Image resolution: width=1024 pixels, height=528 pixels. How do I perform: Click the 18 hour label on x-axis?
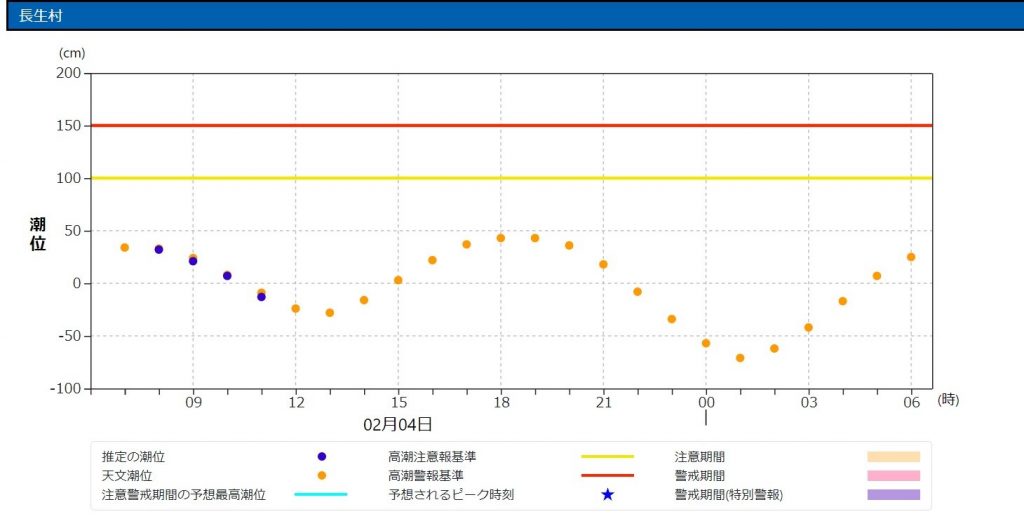click(x=501, y=403)
